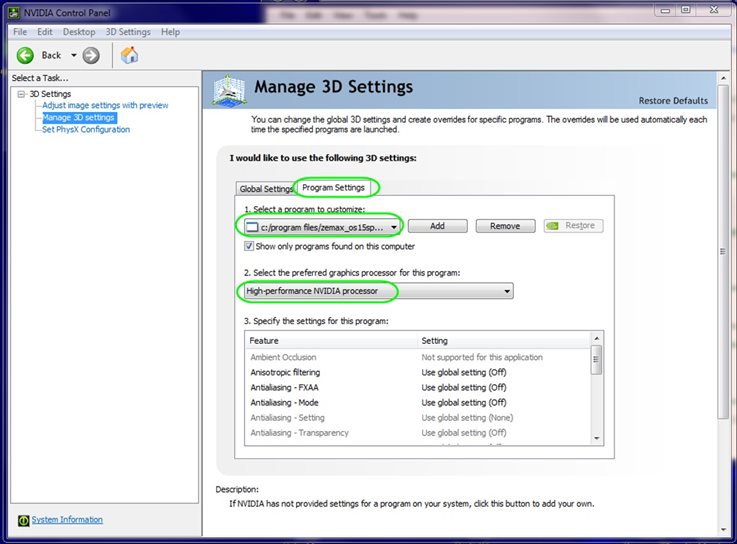Select the Ambient Occlusion row
Screen dimensions: 737x544
point(417,357)
